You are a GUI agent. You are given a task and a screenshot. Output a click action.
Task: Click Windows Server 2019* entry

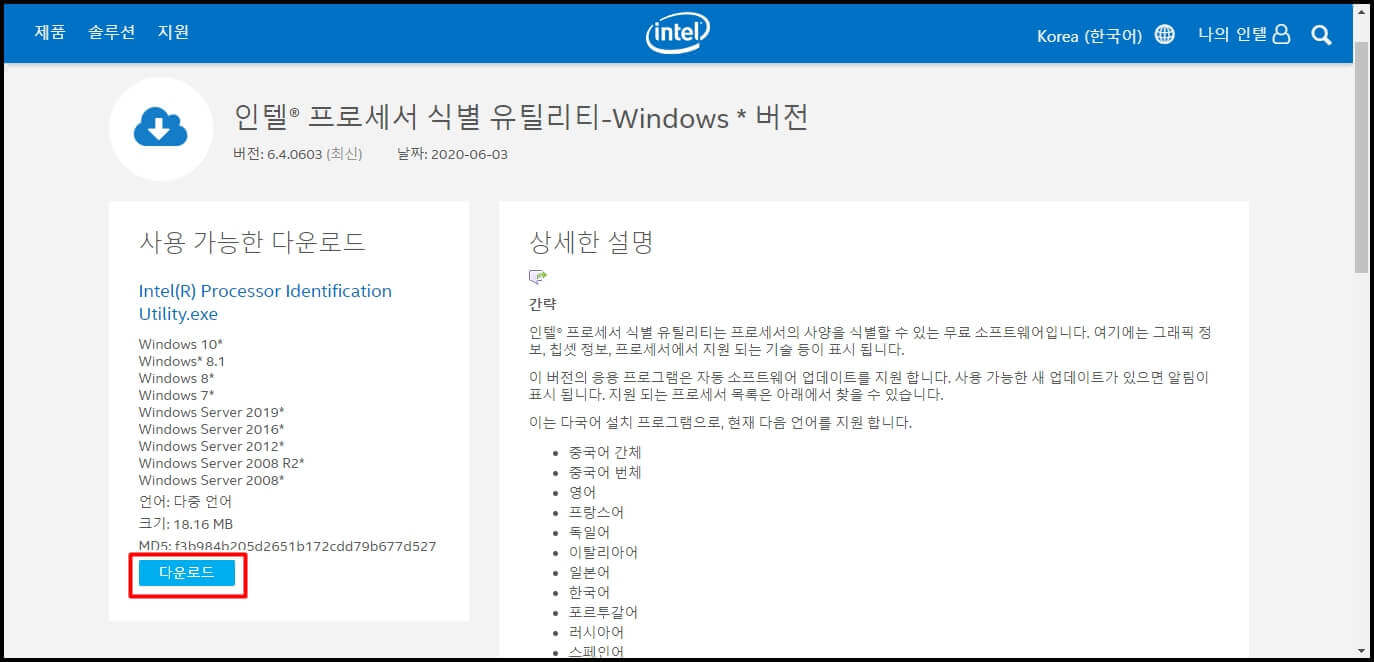point(212,412)
